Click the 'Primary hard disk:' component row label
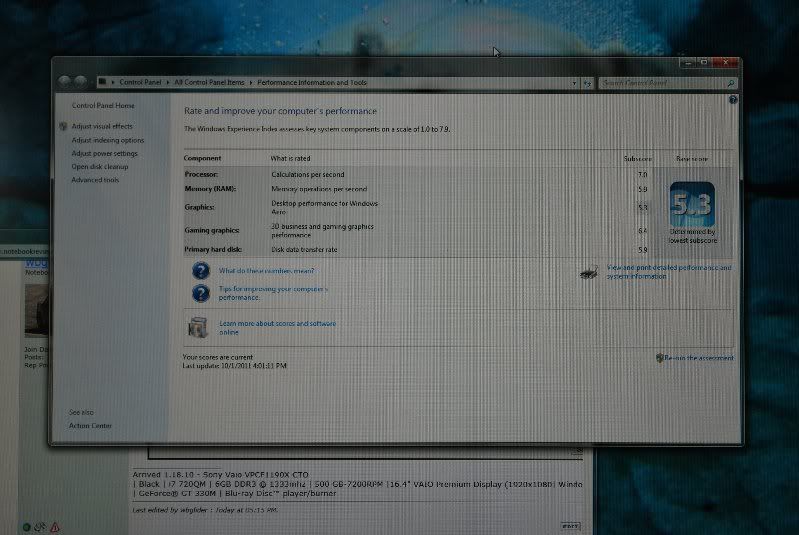Viewport: 799px width, 535px height. click(x=213, y=250)
